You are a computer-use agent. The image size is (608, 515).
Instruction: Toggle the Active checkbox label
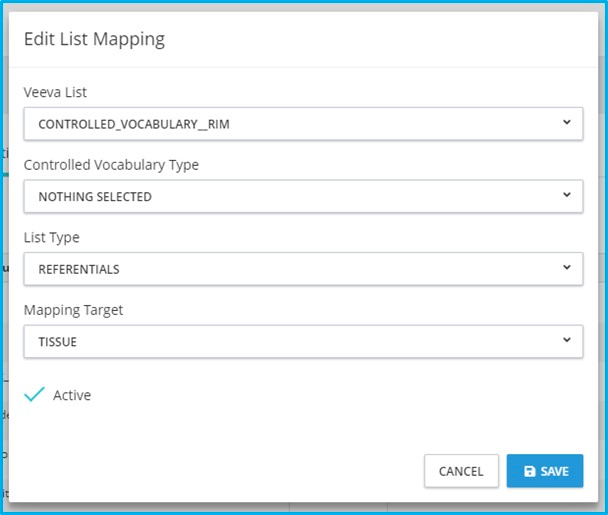(x=72, y=395)
